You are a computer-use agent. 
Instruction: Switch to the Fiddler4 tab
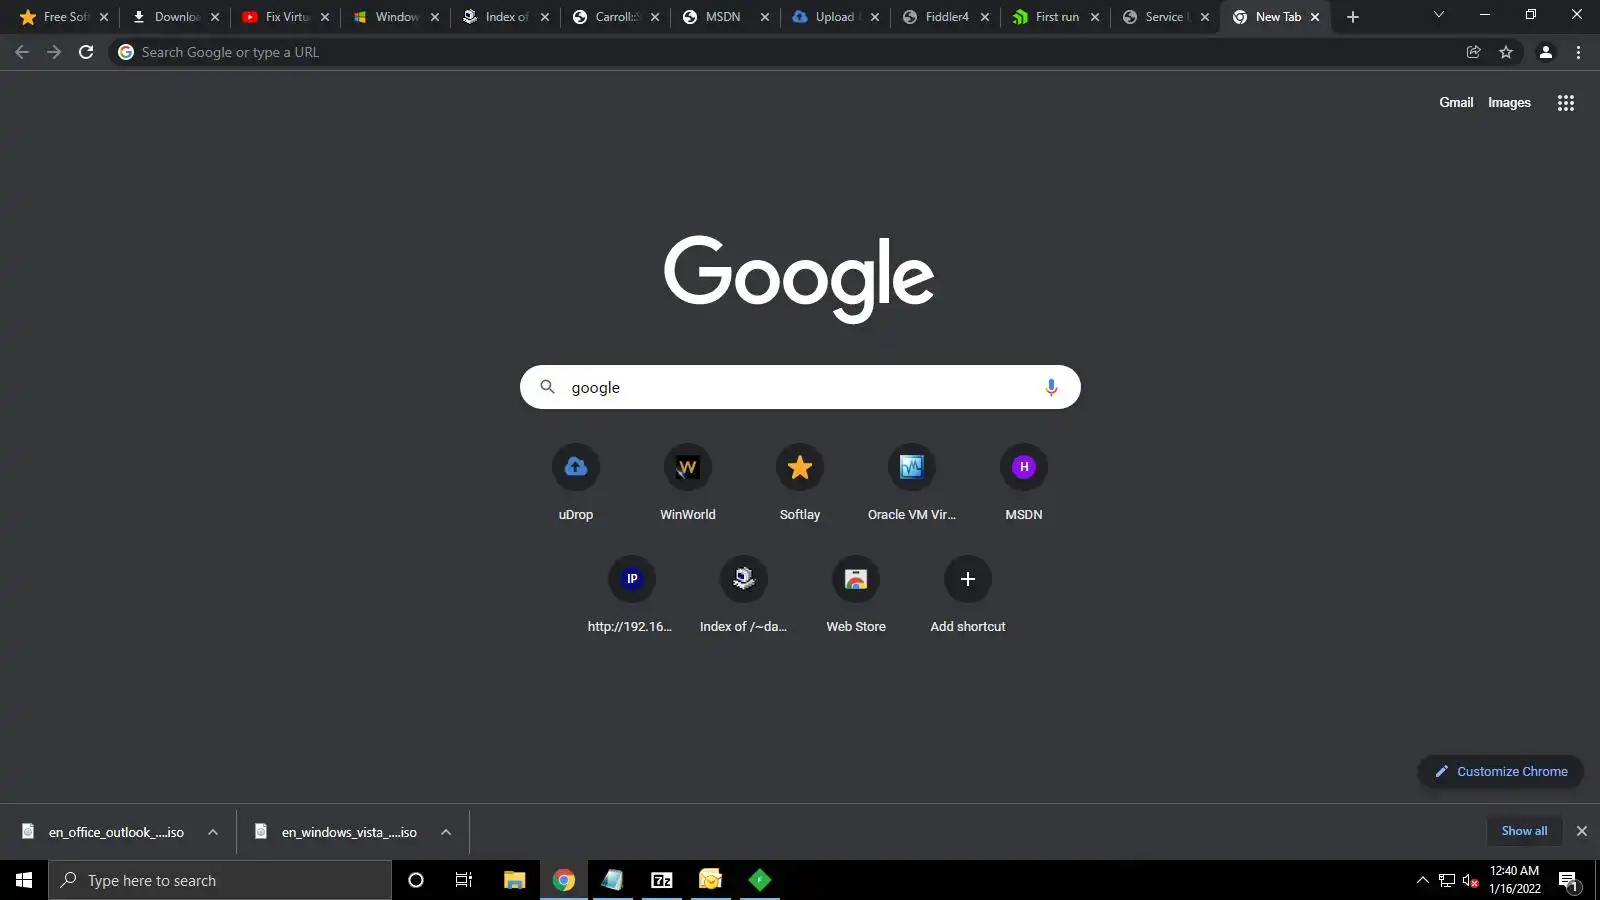point(946,17)
